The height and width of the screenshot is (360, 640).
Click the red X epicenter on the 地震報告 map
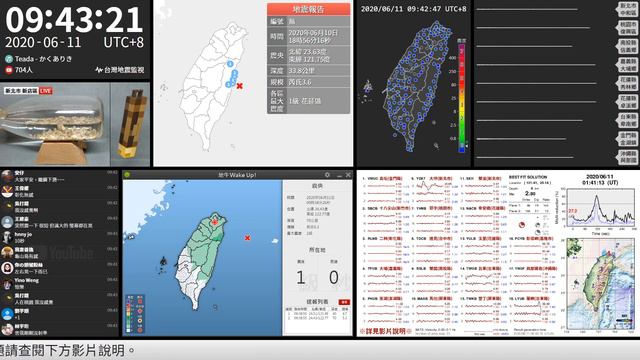point(240,86)
